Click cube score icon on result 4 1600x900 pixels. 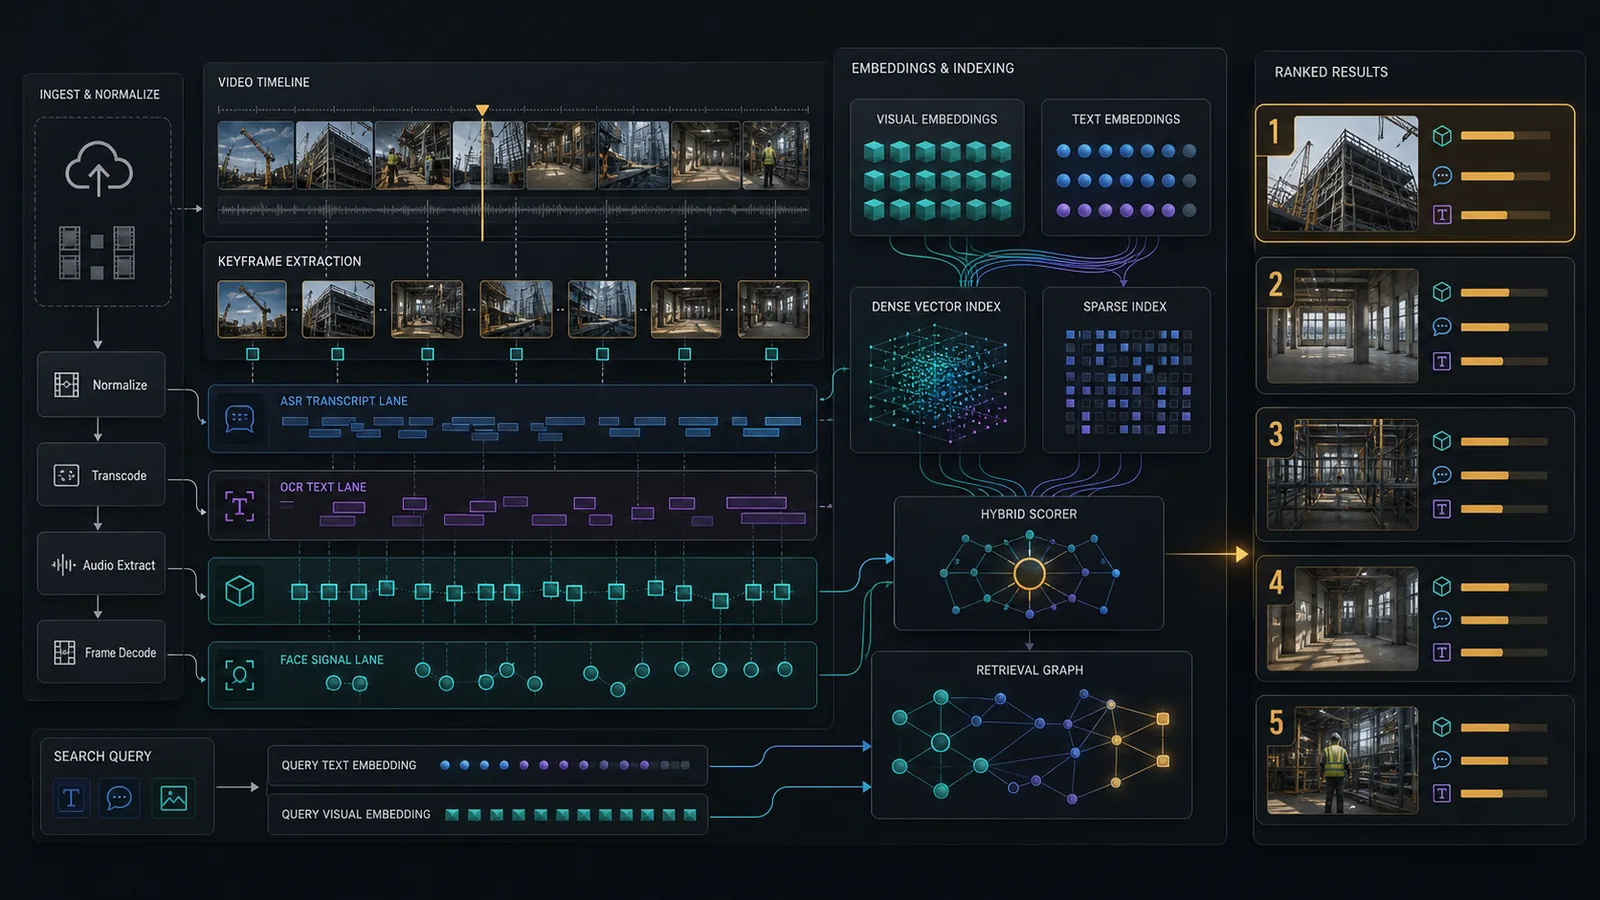point(1442,586)
